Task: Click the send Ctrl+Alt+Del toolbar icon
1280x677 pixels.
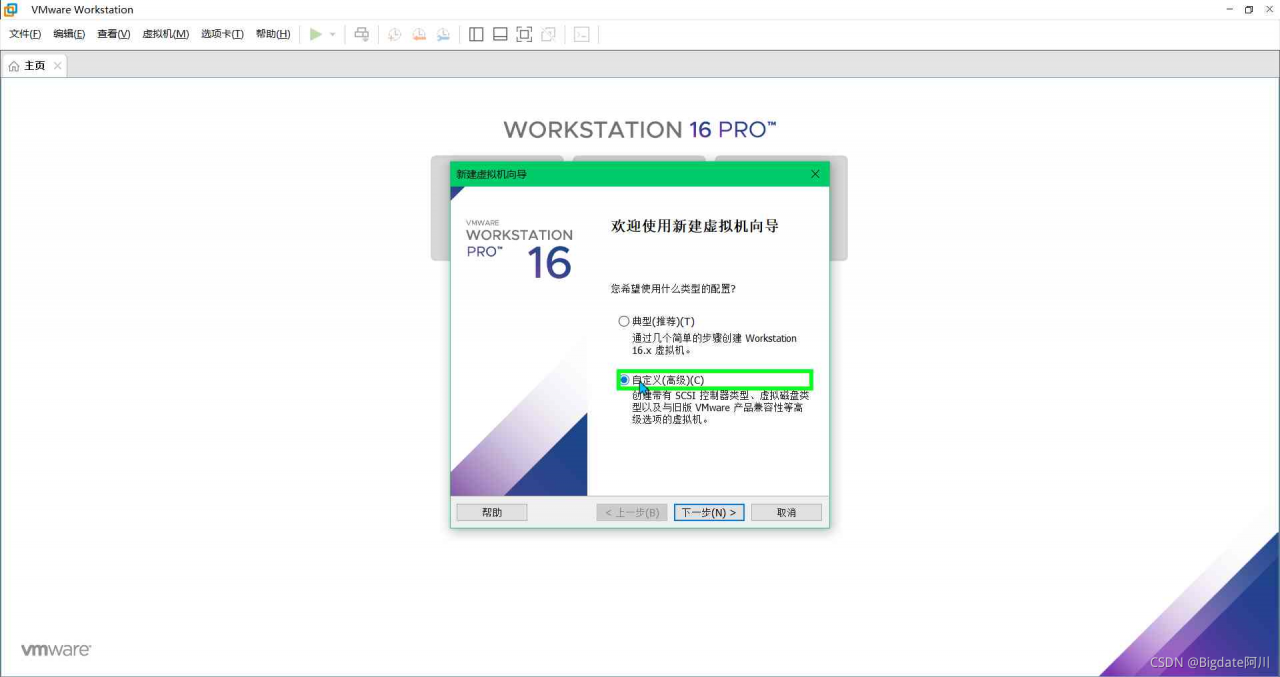Action: click(x=362, y=34)
